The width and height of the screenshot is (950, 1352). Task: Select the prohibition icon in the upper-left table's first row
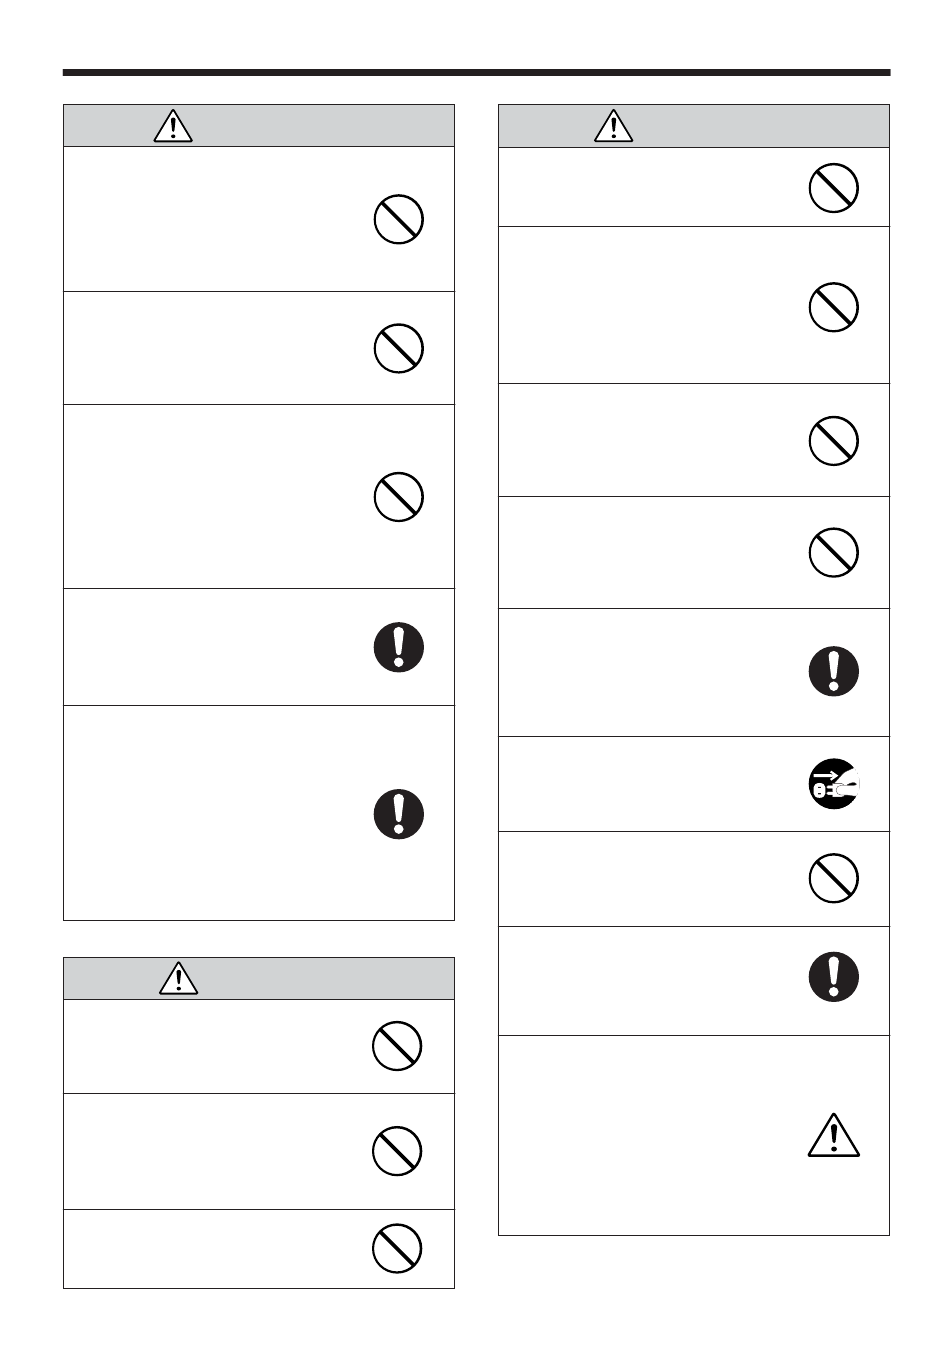coord(399,219)
